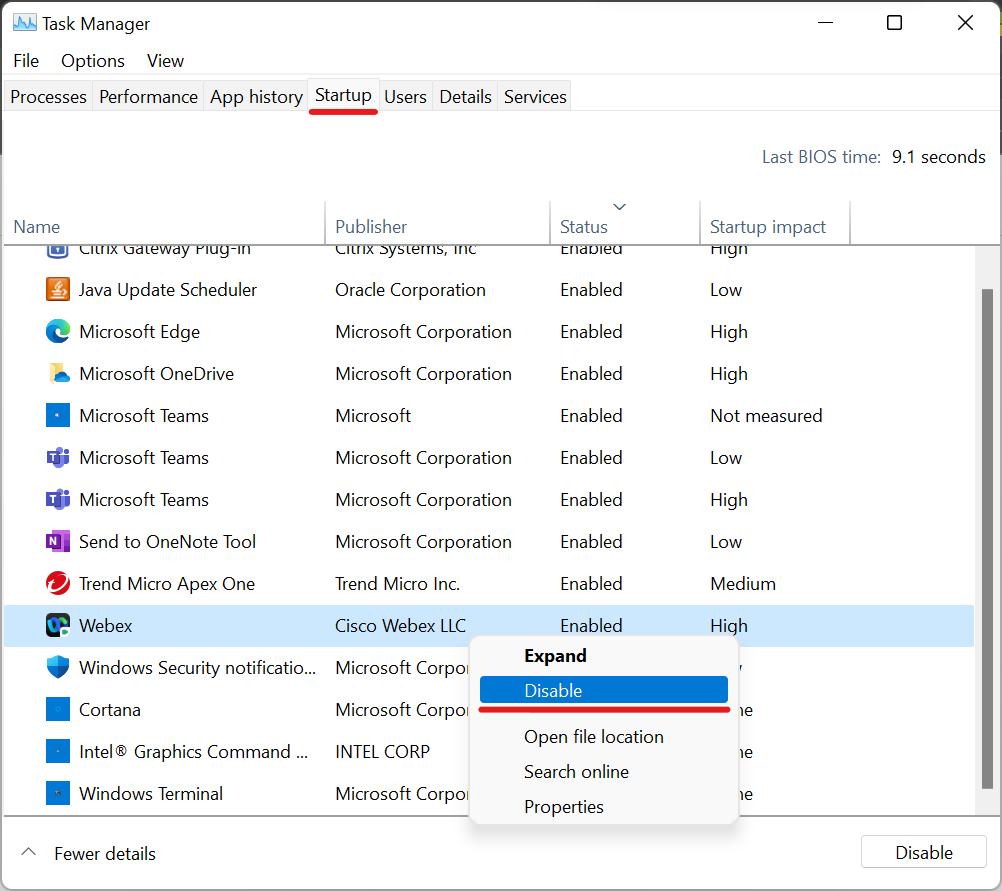Image resolution: width=1002 pixels, height=891 pixels.
Task: Open the File menu
Action: point(26,61)
